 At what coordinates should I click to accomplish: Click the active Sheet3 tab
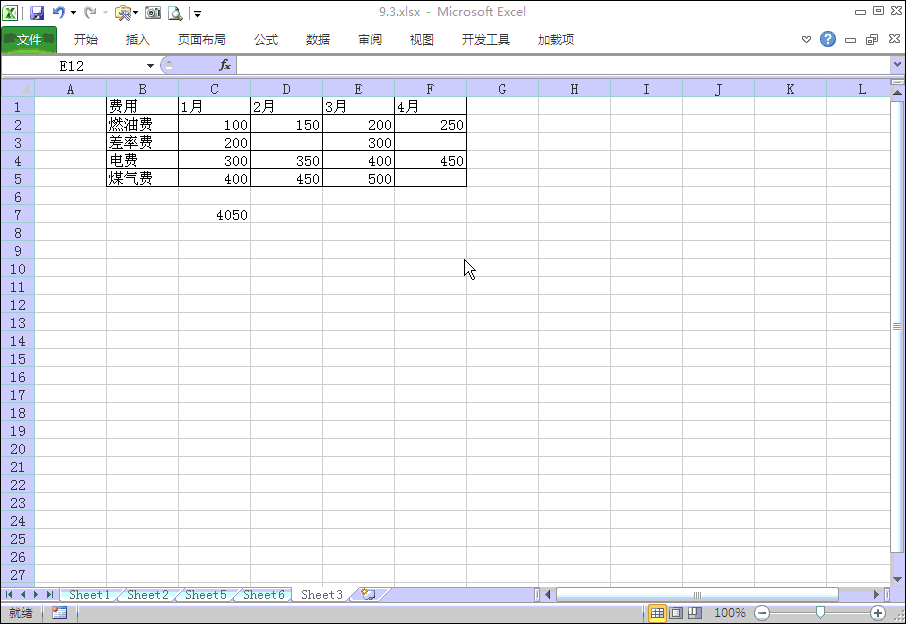point(322,595)
